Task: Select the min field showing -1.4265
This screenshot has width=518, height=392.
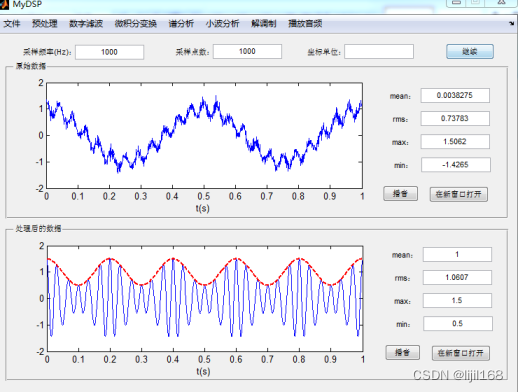Action: (x=456, y=165)
